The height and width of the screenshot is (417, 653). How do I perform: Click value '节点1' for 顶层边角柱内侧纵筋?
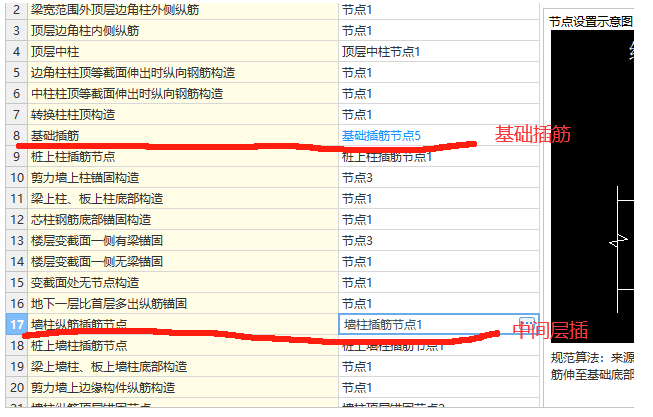[x=357, y=31]
